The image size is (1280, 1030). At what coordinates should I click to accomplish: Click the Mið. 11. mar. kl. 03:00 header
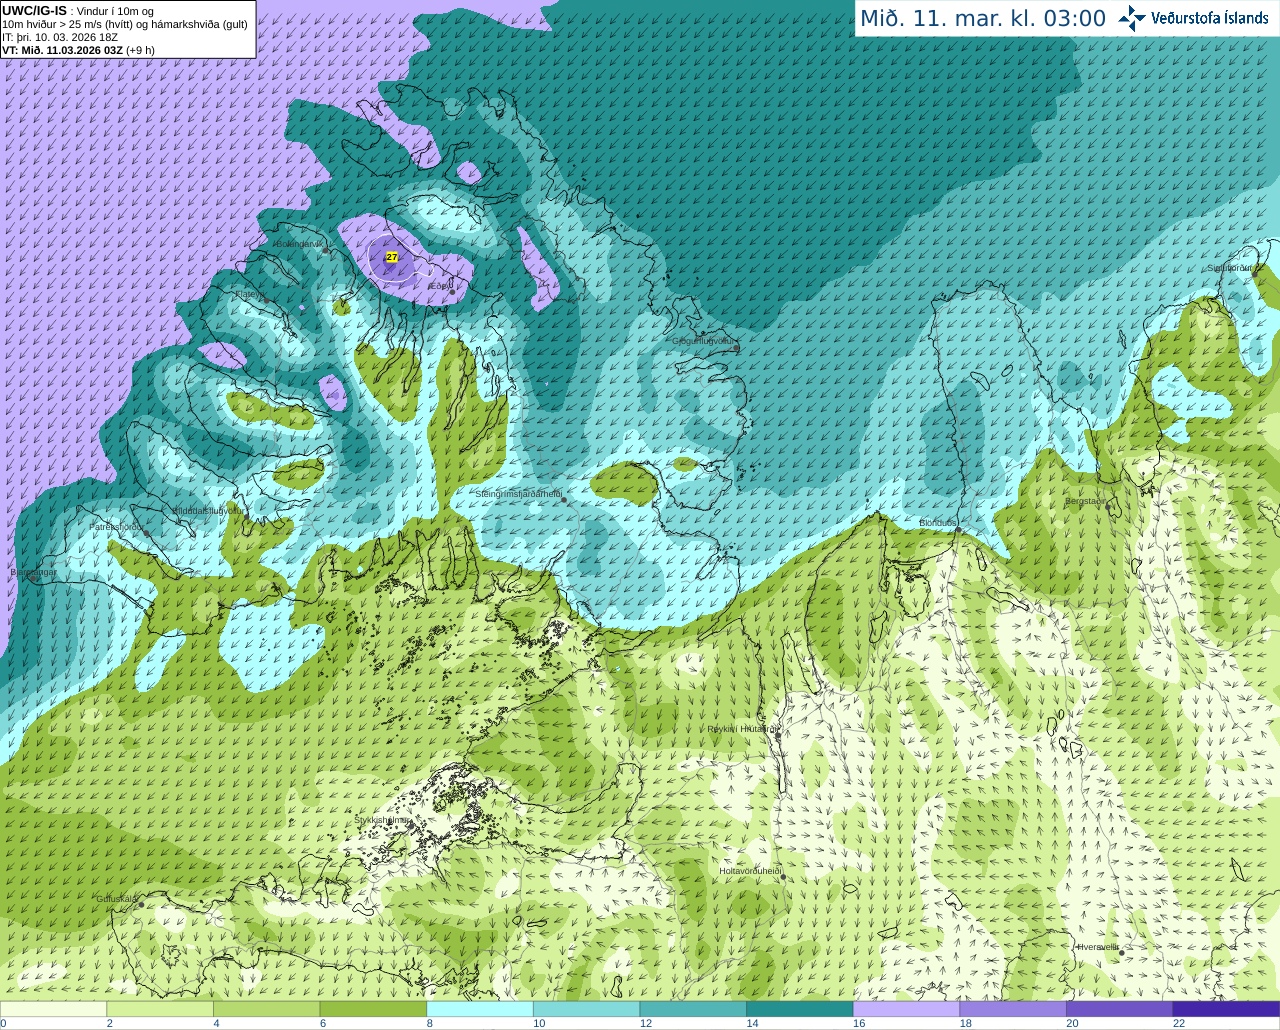coord(983,19)
